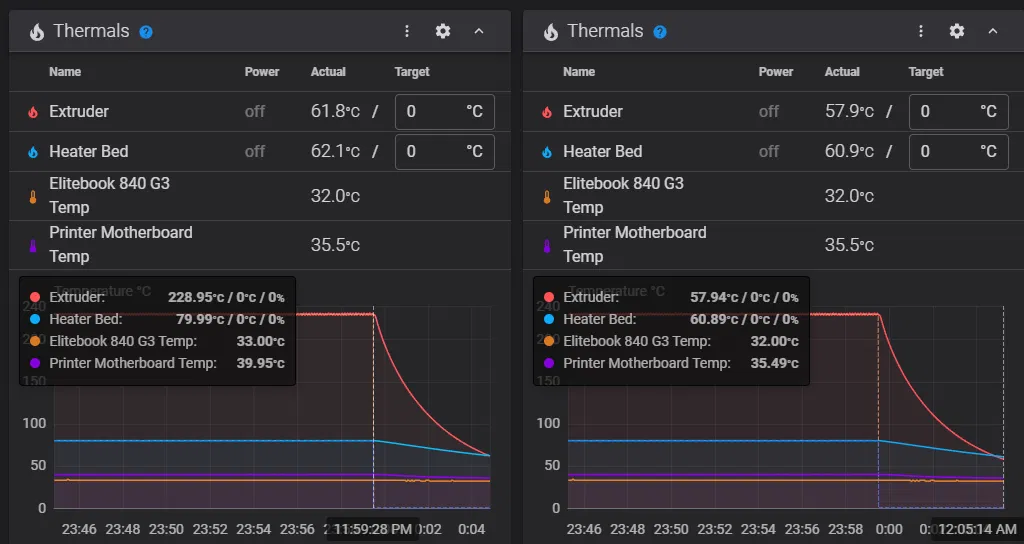1024x544 pixels.
Task: Click 61.8°C Extruder actual value in left panel
Action: (x=335, y=112)
